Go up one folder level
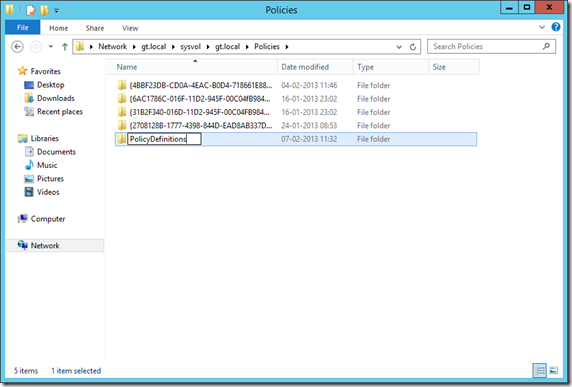The width and height of the screenshot is (572, 387). [65, 47]
